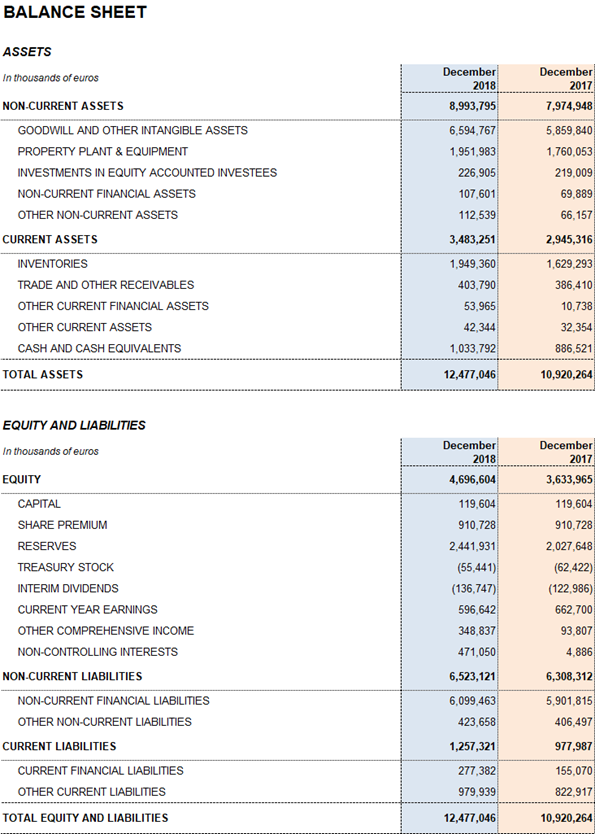595x834 pixels.
Task: Click the SHARE PREMIUM row label
Action: tap(62, 525)
